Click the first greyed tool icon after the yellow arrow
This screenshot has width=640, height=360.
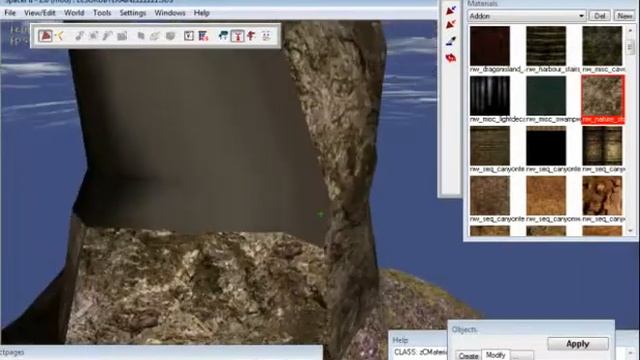point(79,36)
